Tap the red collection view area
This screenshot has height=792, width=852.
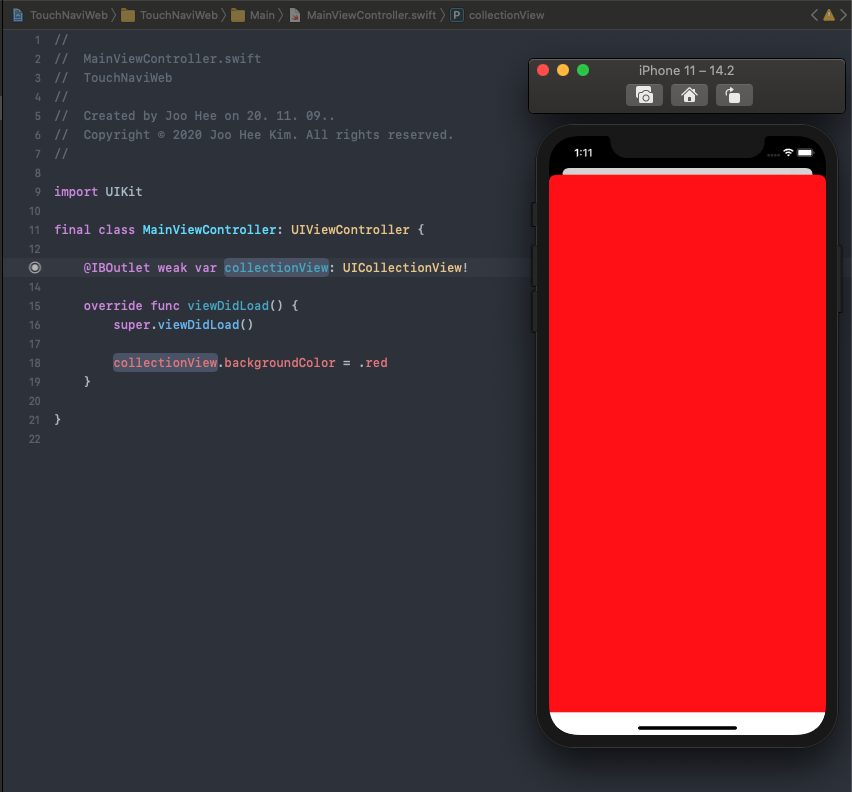pyautogui.click(x=687, y=440)
